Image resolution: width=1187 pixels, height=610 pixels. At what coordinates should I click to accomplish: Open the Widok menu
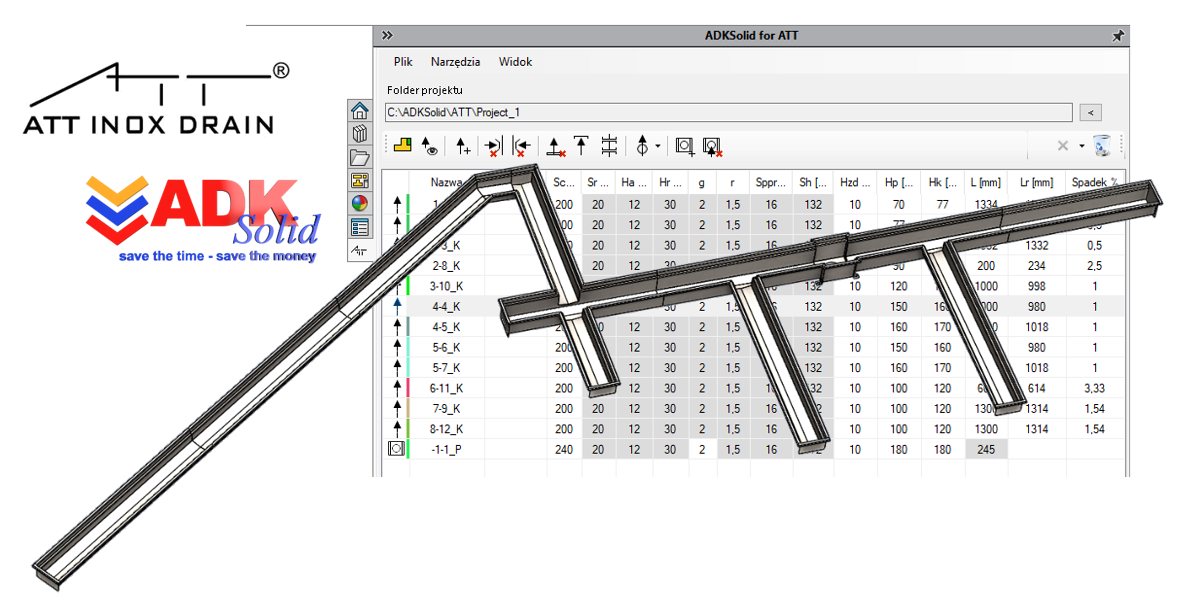[x=515, y=62]
